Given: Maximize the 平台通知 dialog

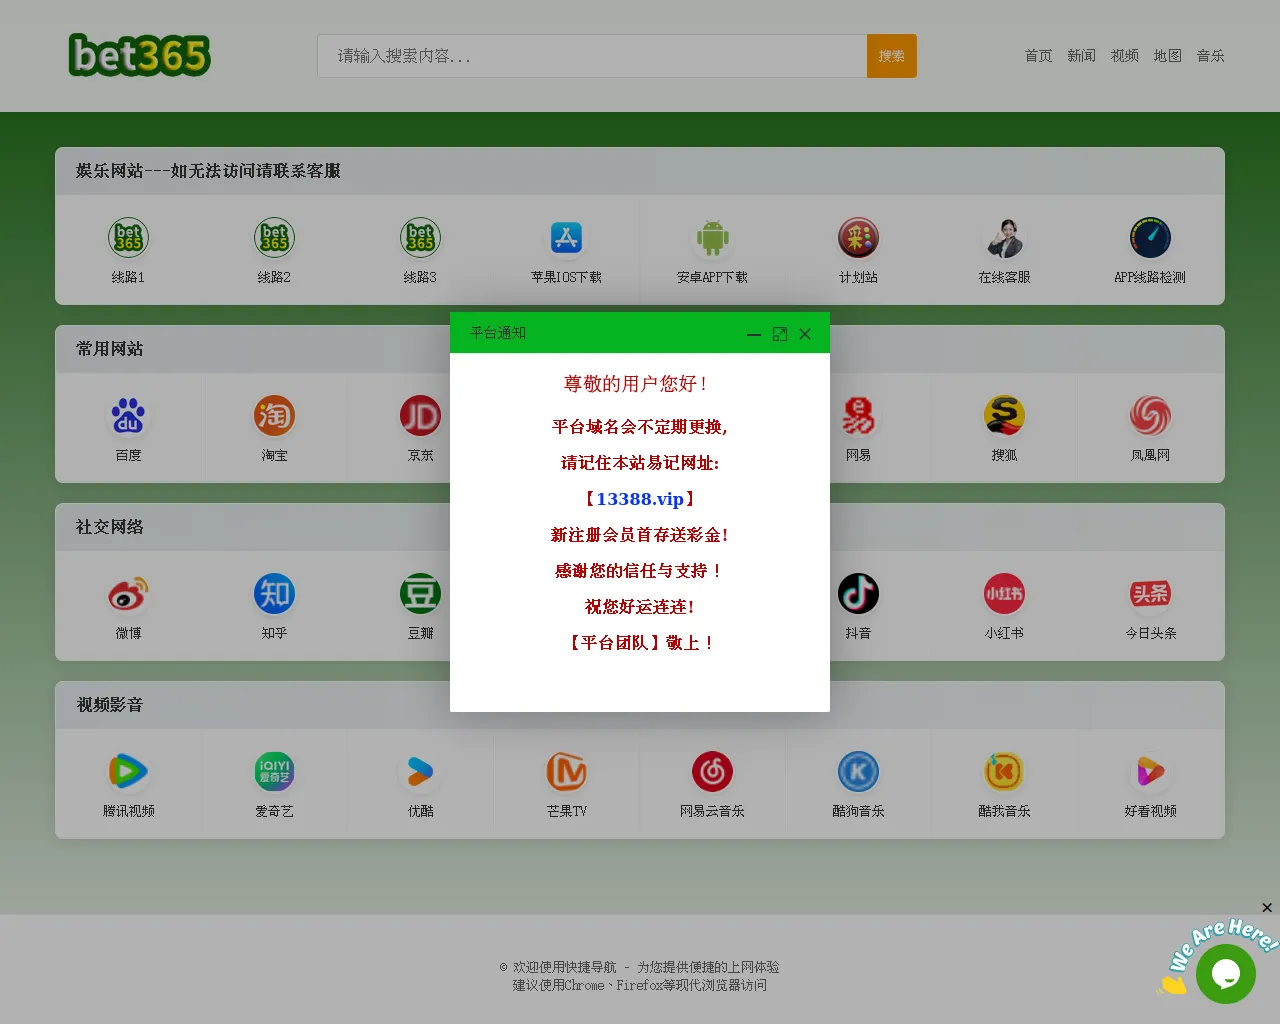Looking at the screenshot, I should [x=780, y=334].
